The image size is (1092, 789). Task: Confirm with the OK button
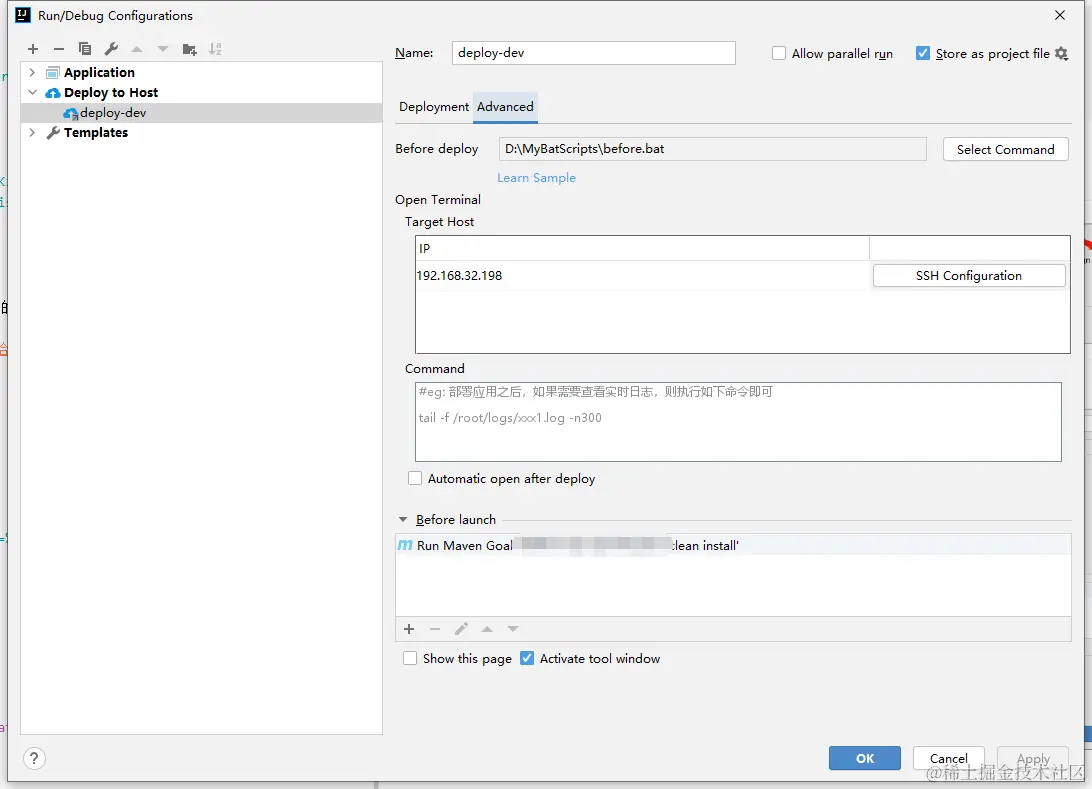pyautogui.click(x=864, y=758)
